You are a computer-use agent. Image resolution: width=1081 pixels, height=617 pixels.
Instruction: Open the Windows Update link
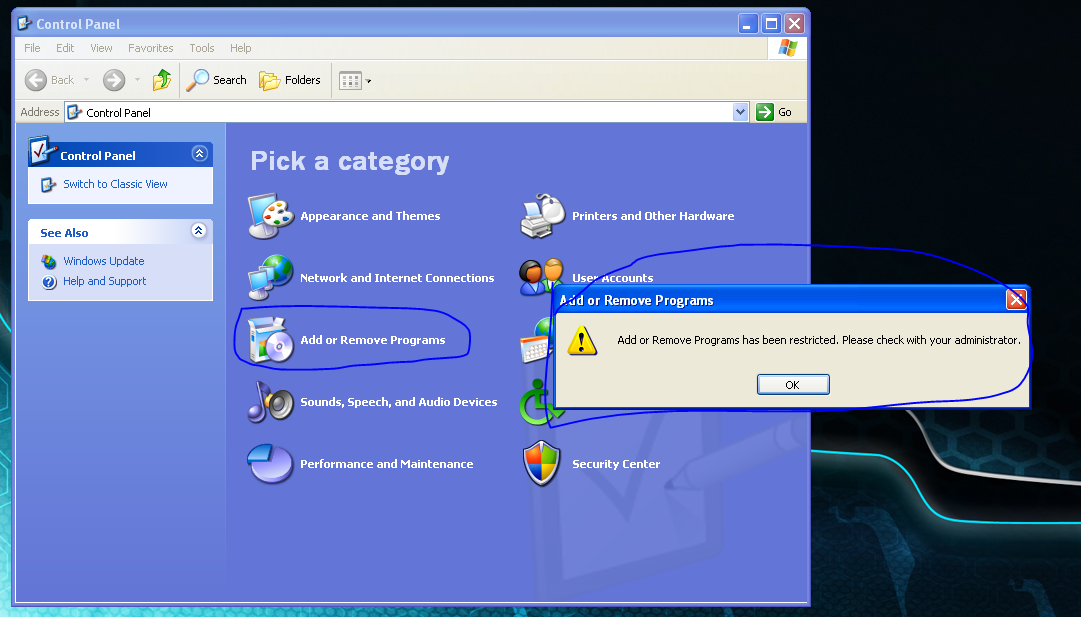pos(104,261)
